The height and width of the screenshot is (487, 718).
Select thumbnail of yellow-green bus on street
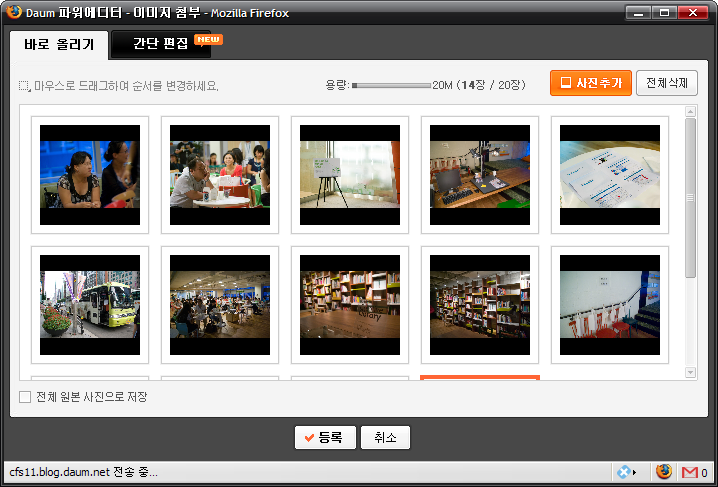(x=90, y=305)
